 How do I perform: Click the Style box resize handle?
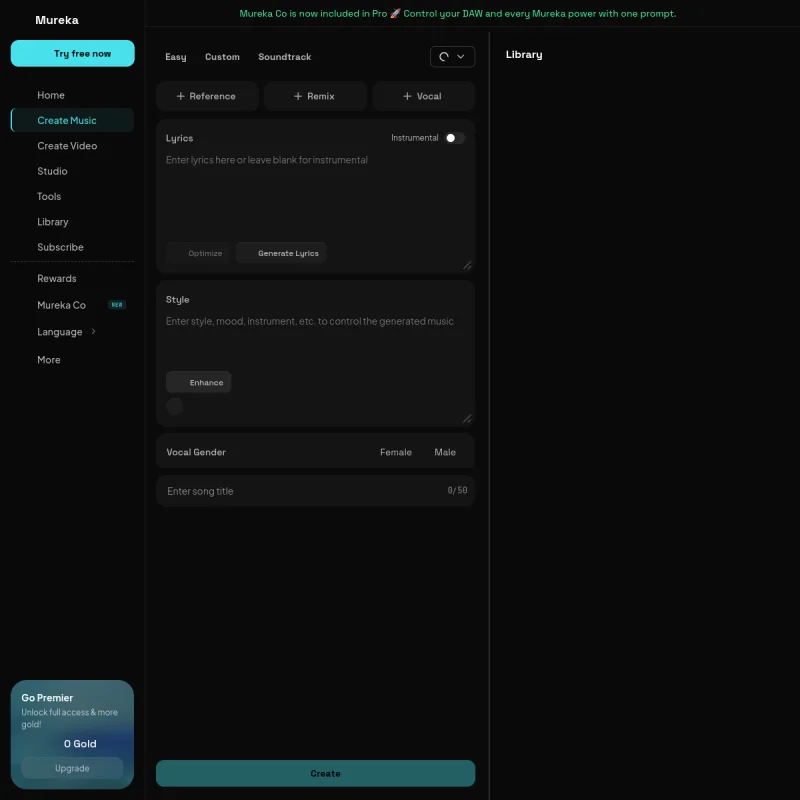point(467,418)
